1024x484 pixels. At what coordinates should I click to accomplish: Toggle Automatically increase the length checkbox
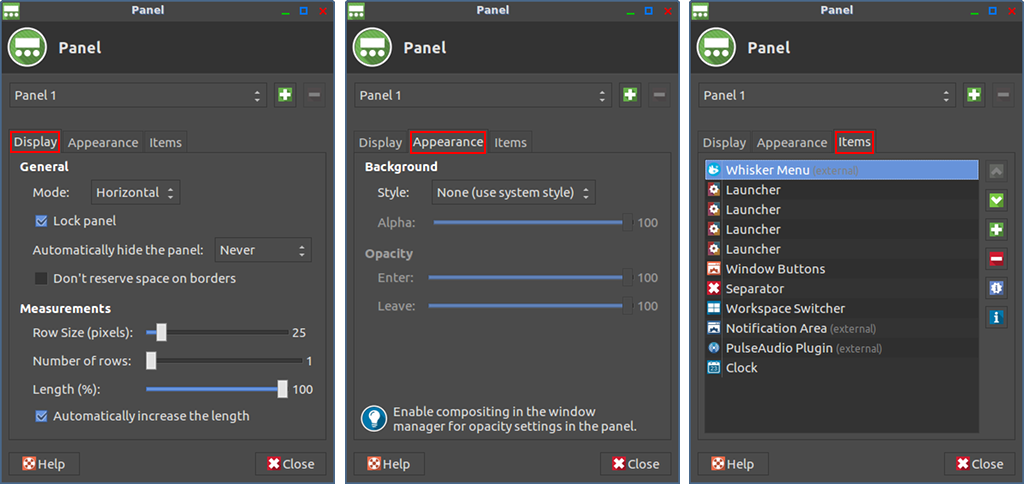coord(41,415)
